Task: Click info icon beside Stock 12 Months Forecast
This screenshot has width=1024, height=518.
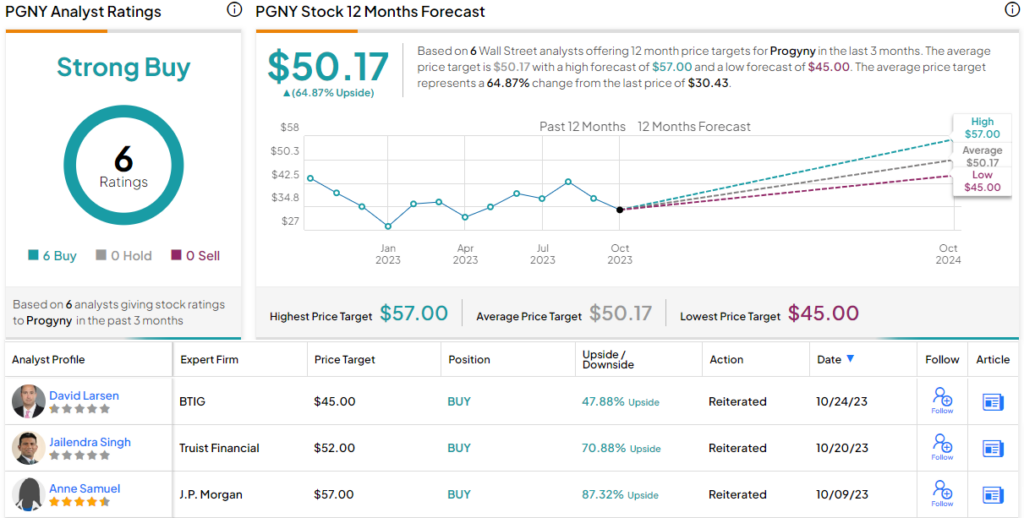Action: (1012, 10)
